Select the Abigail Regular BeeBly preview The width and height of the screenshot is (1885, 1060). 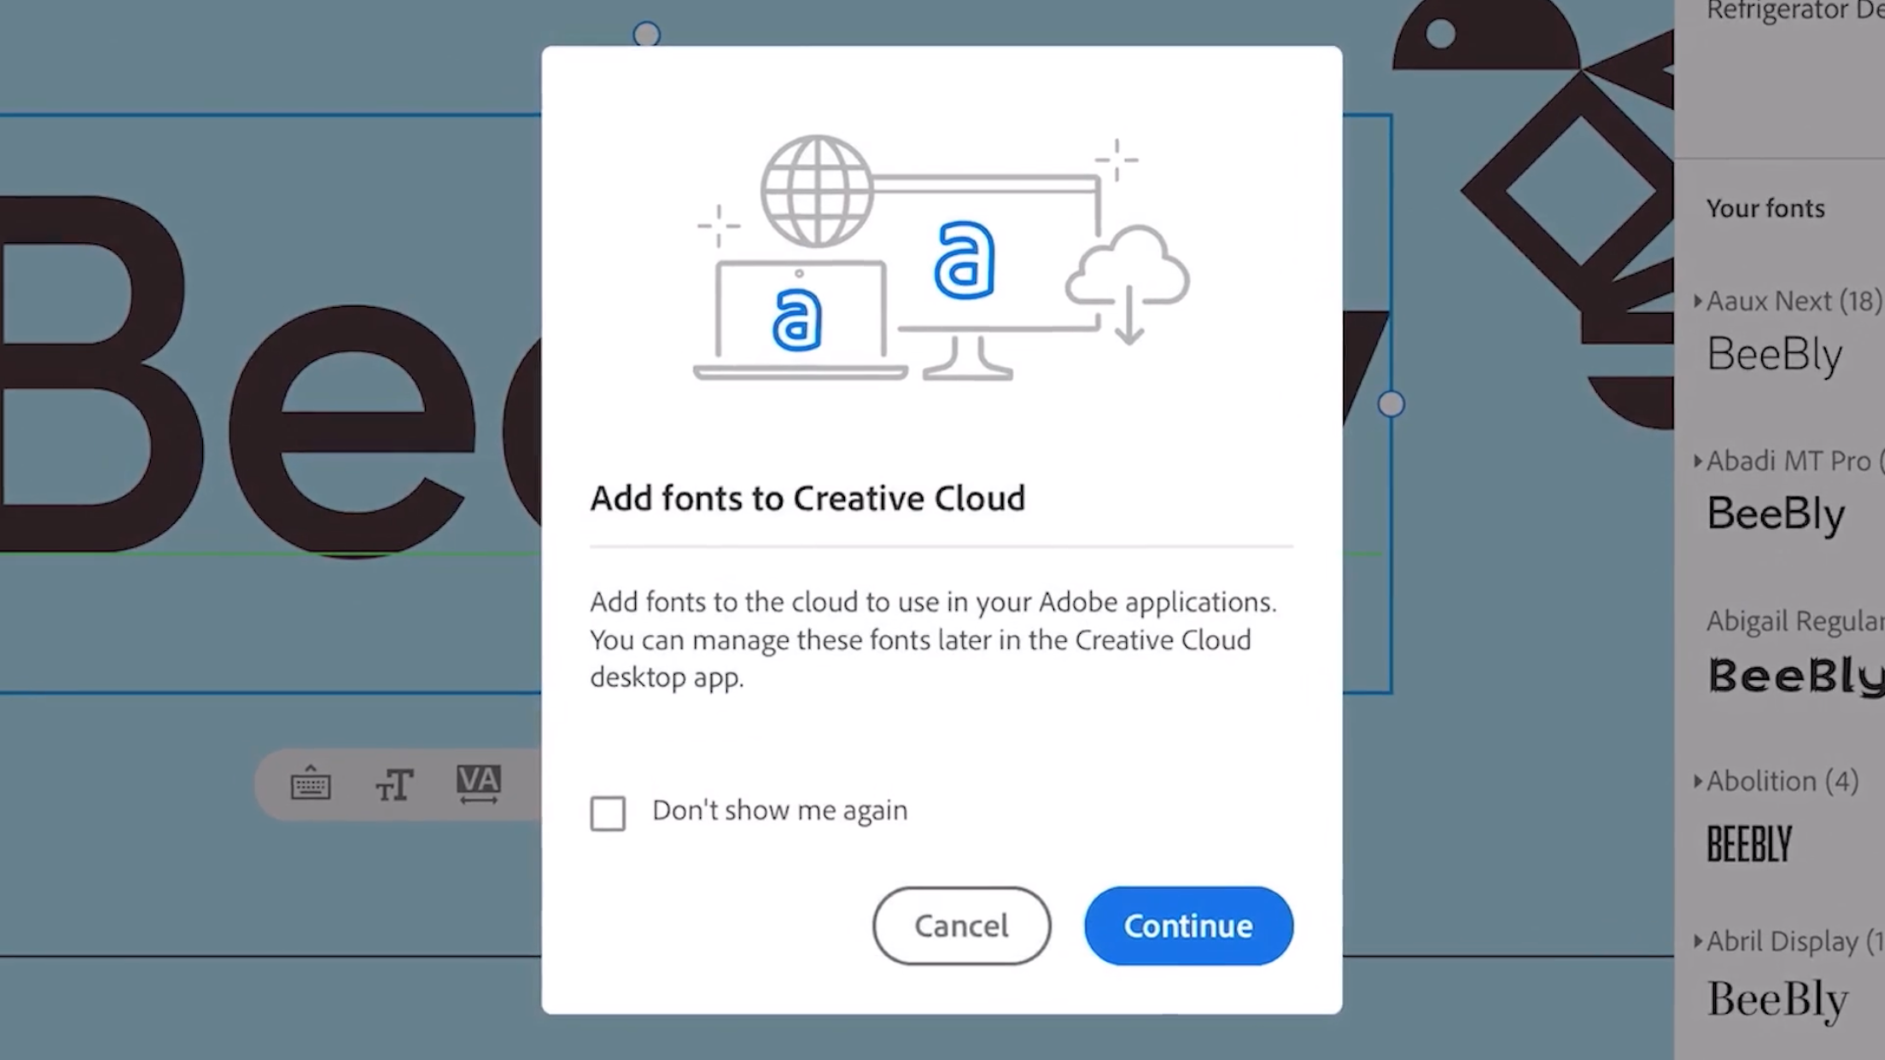[x=1795, y=677]
